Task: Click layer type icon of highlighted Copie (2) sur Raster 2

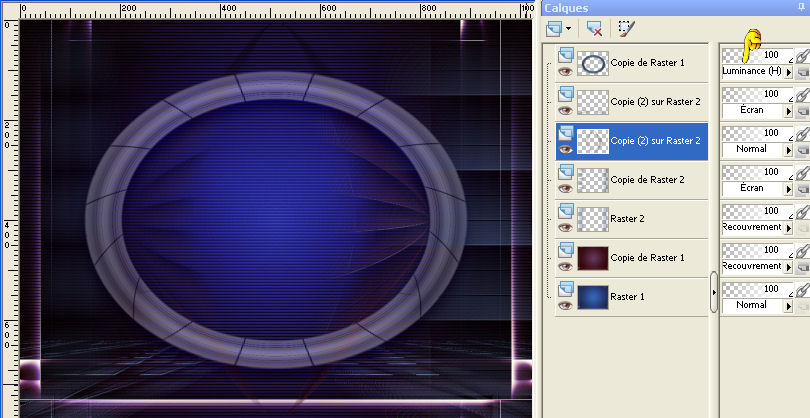Action: coord(566,133)
